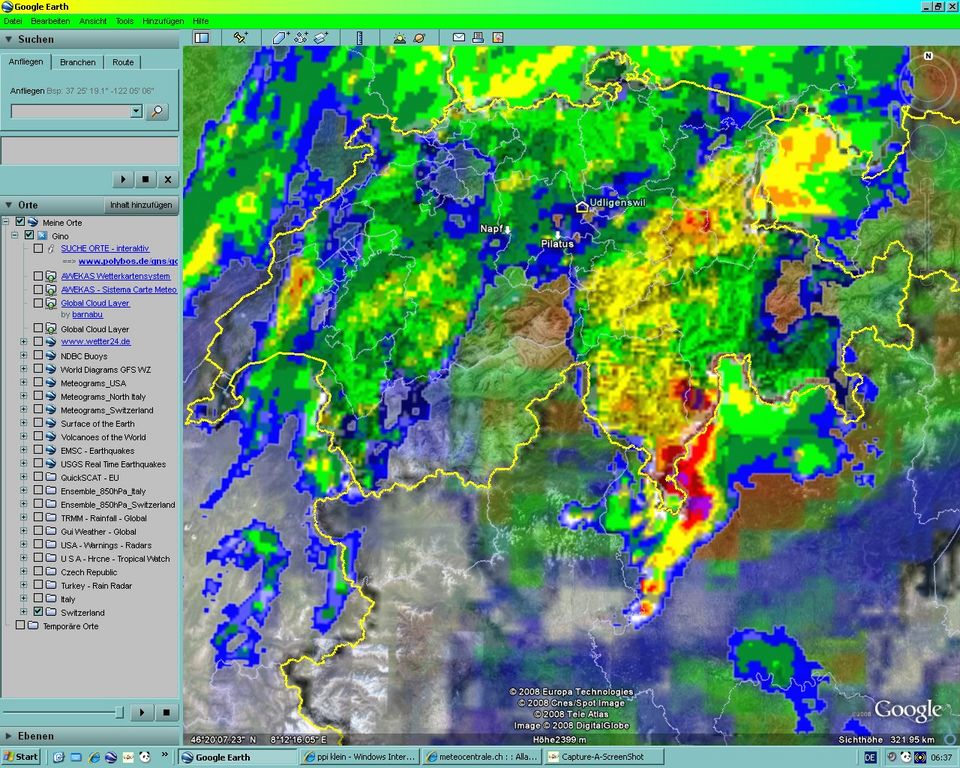Launch Google Earth quick launch icon
Screen dimensions: 960x768
point(111,758)
